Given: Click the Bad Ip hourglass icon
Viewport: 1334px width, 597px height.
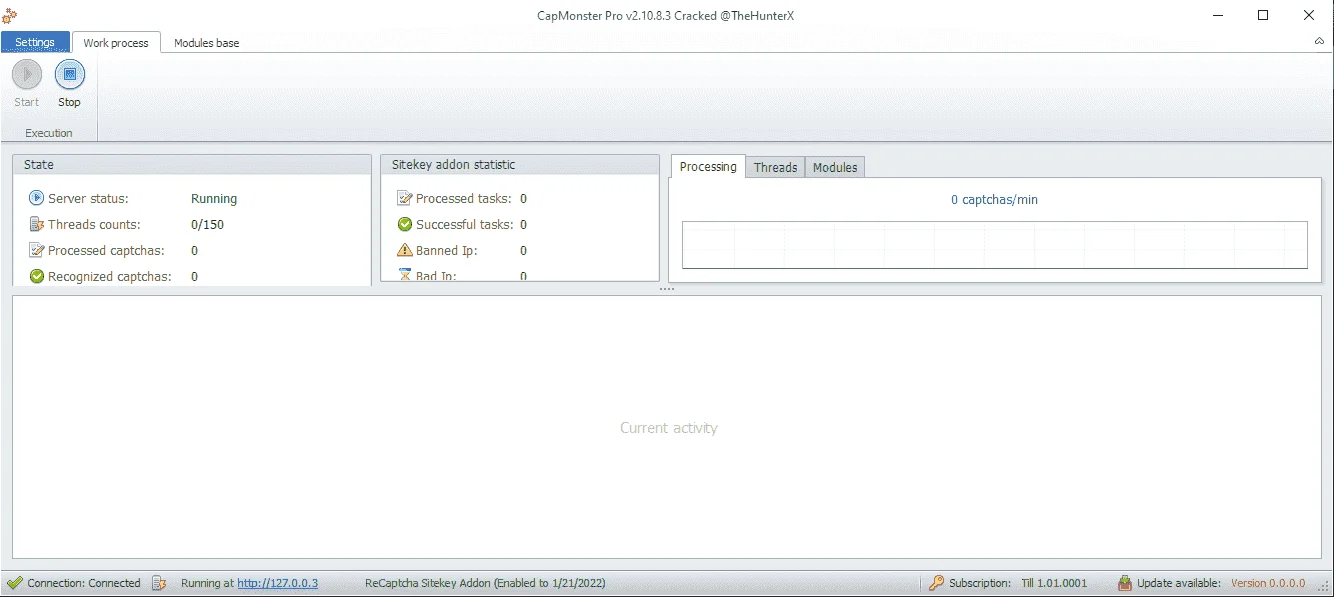Looking at the screenshot, I should (x=405, y=274).
